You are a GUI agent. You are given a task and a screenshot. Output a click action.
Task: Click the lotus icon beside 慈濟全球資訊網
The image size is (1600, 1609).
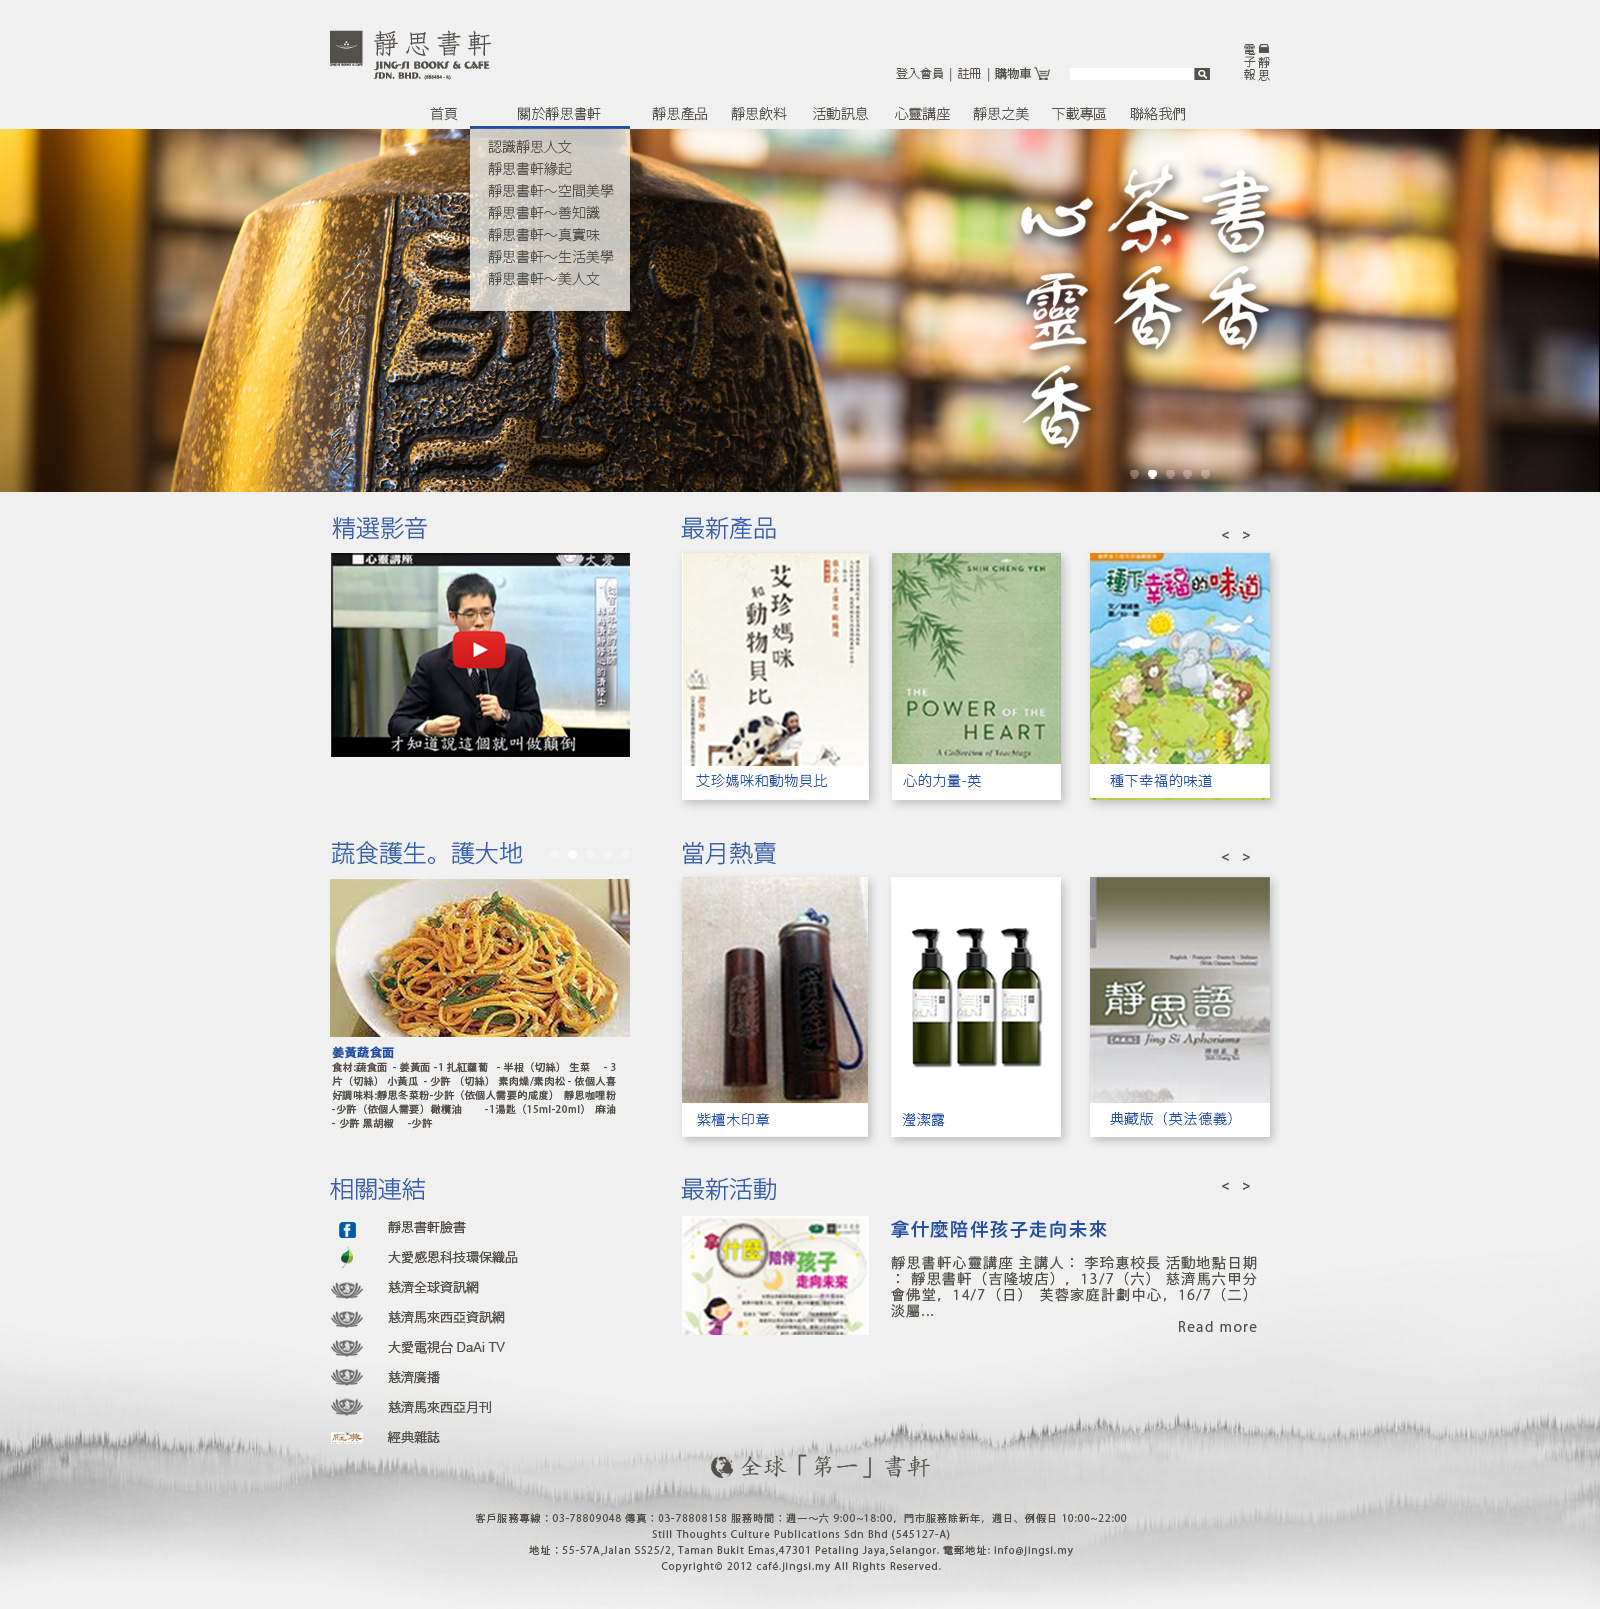point(347,1289)
